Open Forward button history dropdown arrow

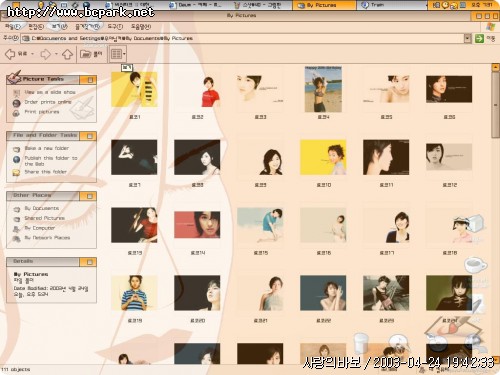click(56, 54)
